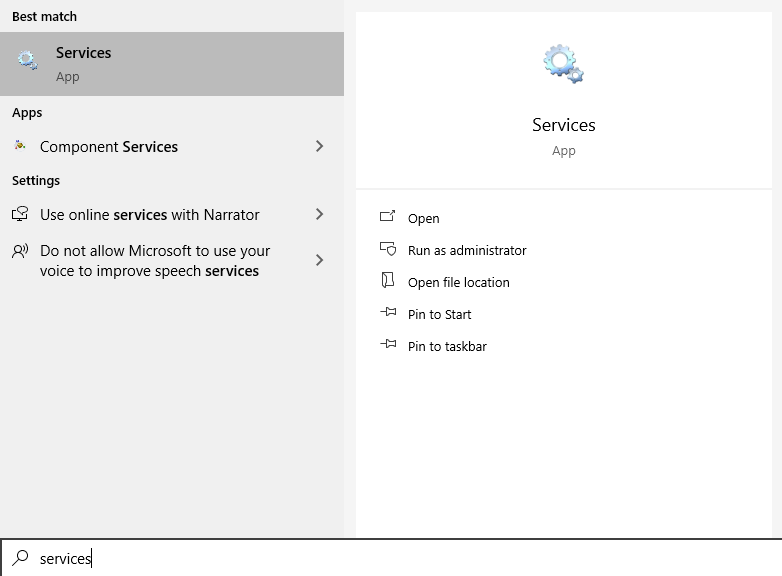Click the speech voice icon under Settings
The height and width of the screenshot is (576, 782).
[20, 252]
